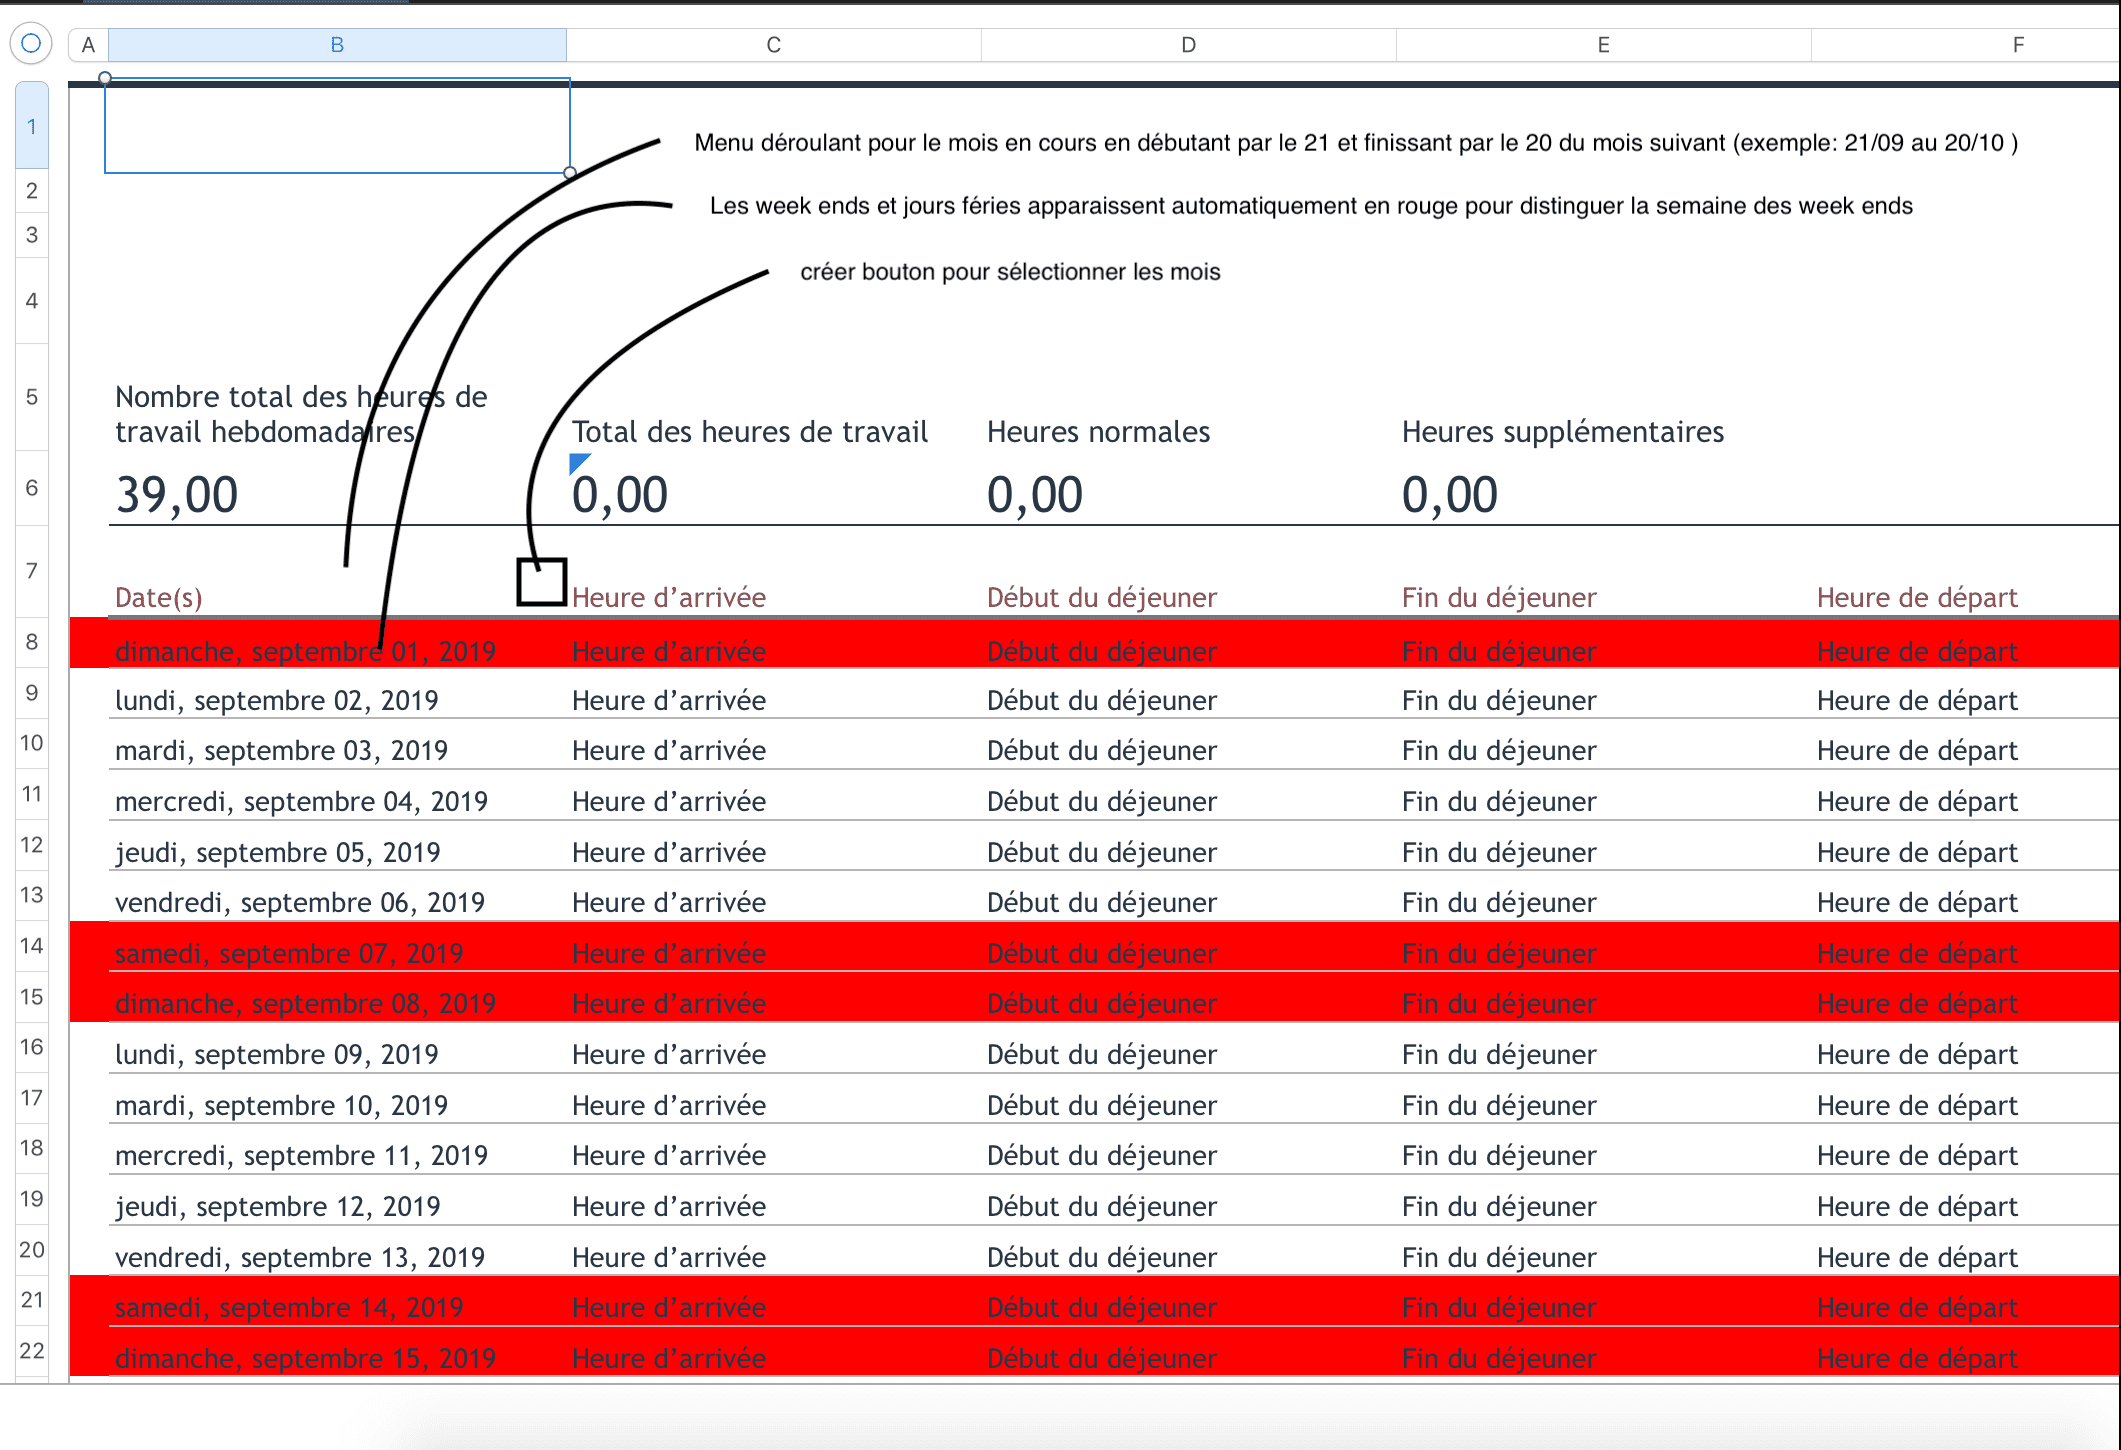Select narrow column A header

(88, 45)
